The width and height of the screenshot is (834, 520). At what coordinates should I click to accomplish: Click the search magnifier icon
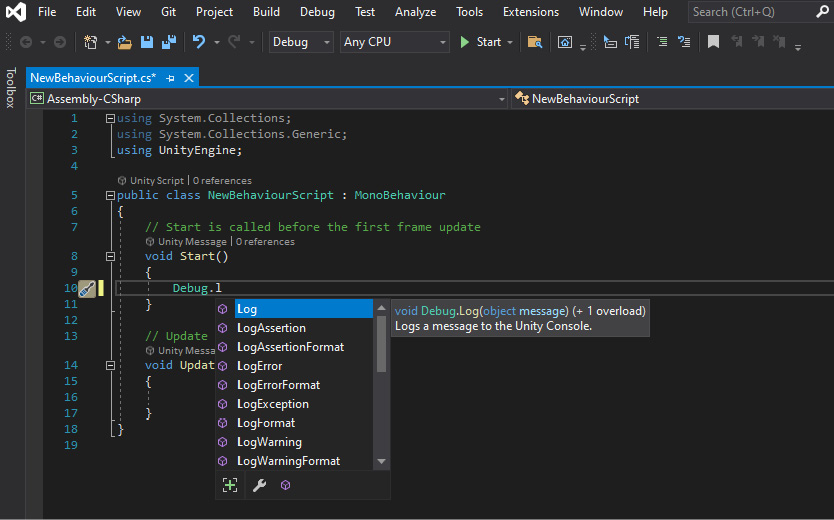[x=822, y=12]
